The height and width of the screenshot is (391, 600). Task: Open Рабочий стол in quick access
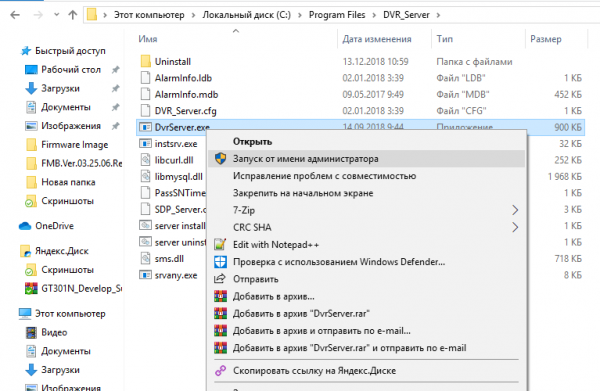(71, 70)
